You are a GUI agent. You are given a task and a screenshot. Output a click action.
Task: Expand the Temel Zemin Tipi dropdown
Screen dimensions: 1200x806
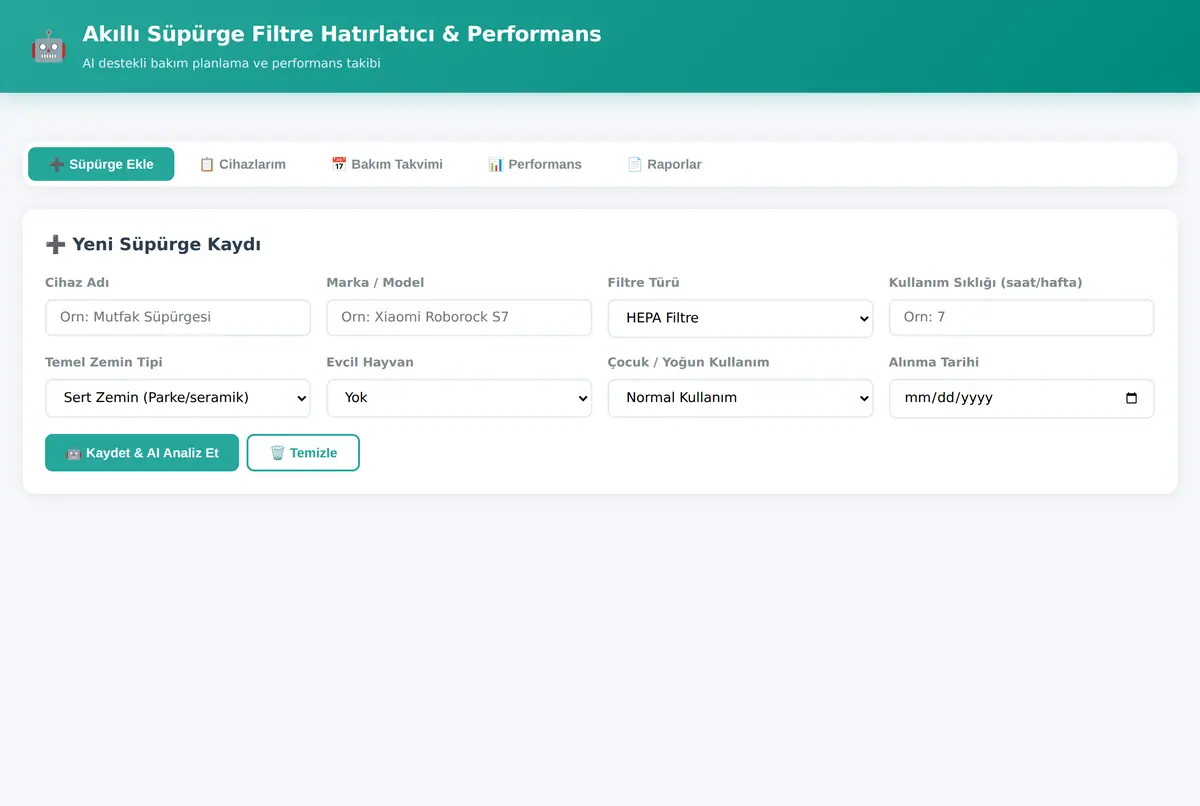pyautogui.click(x=178, y=398)
